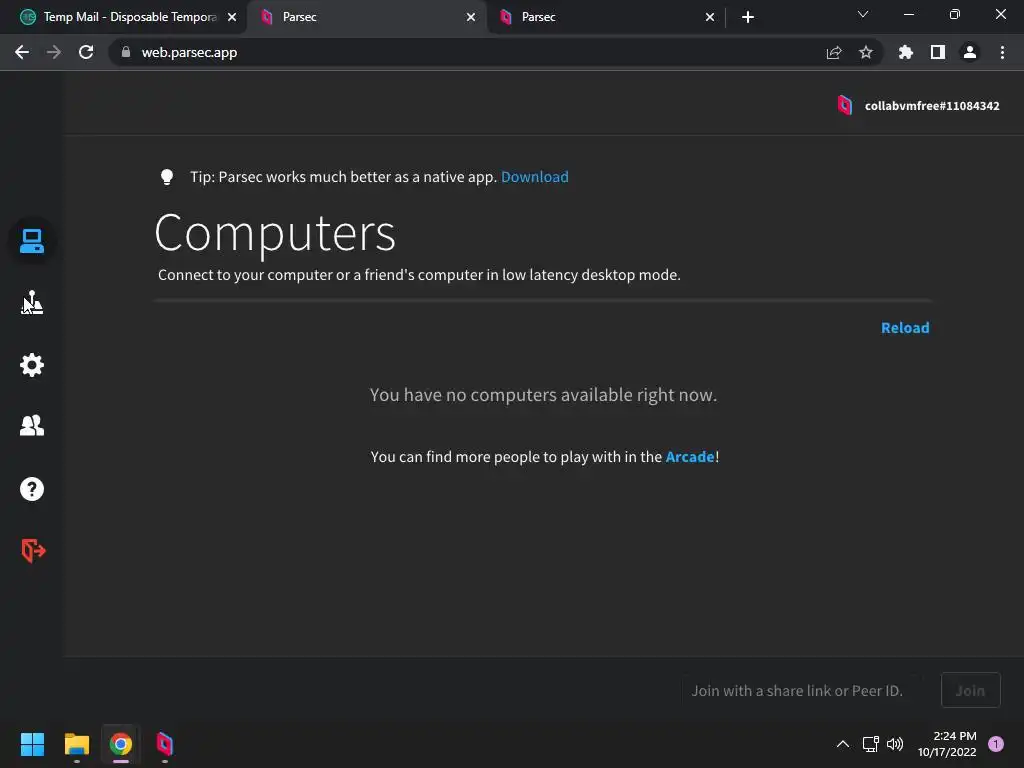Toggle the browser side panel
Image resolution: width=1024 pixels, height=768 pixels.
tap(938, 52)
